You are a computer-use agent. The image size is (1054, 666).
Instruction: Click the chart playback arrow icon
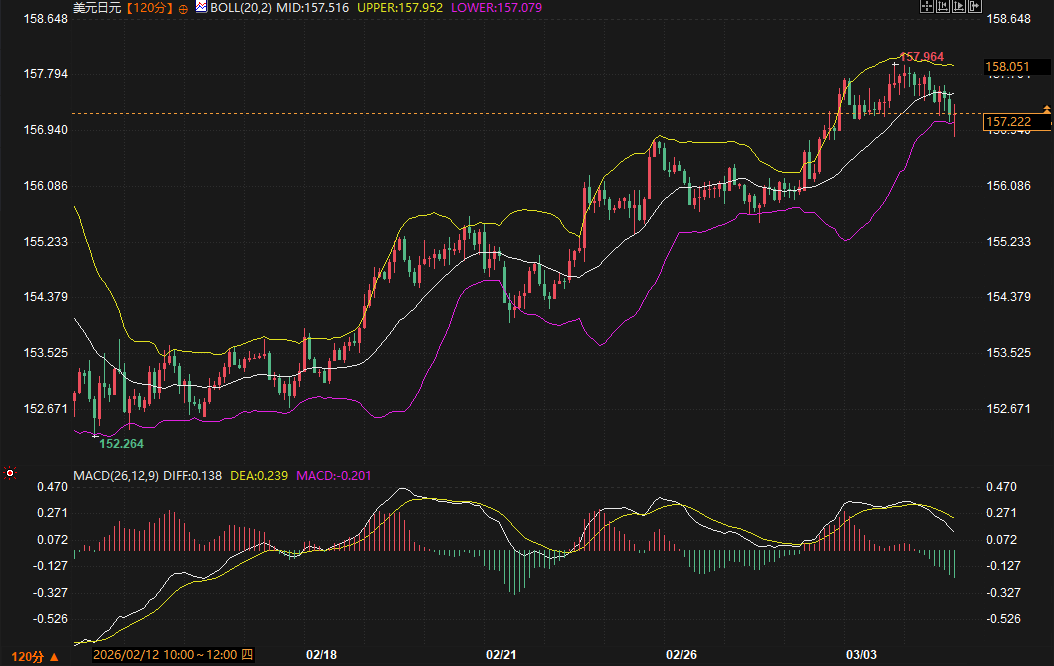point(958,7)
